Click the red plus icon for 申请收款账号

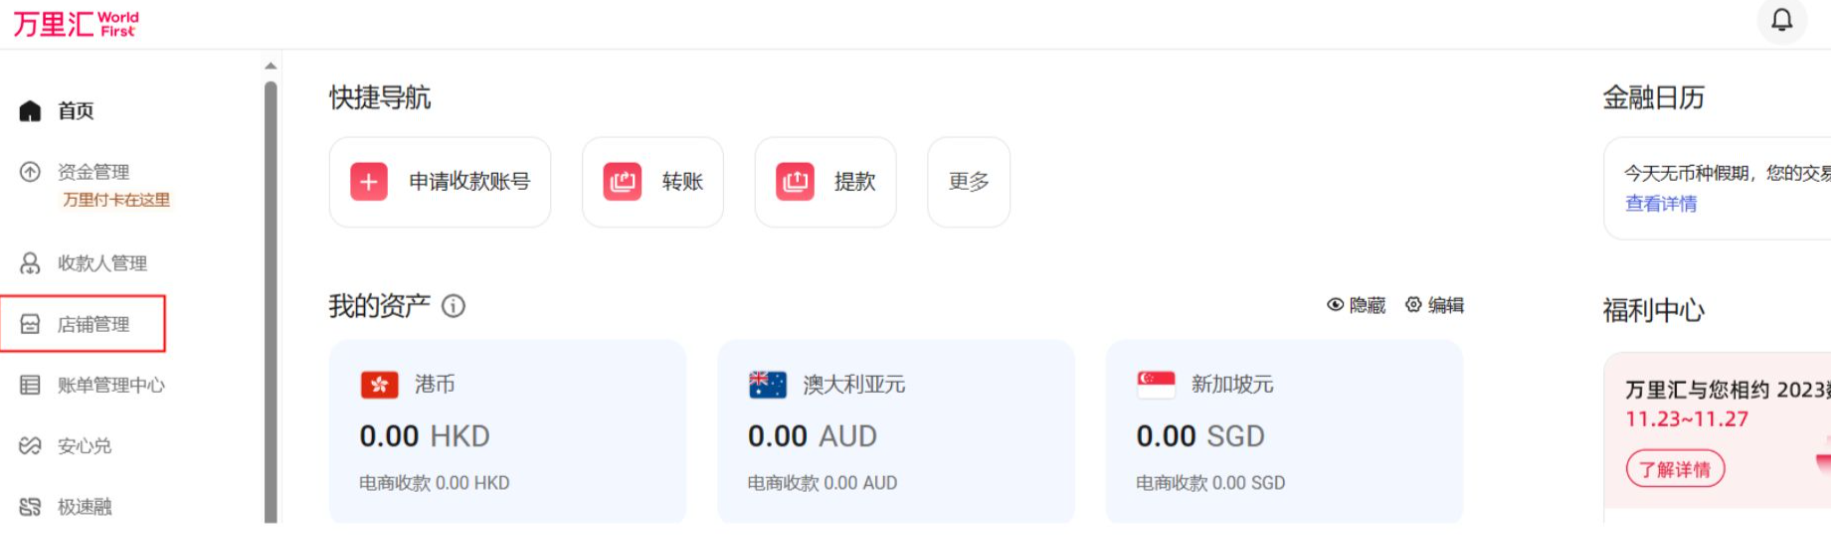click(369, 182)
